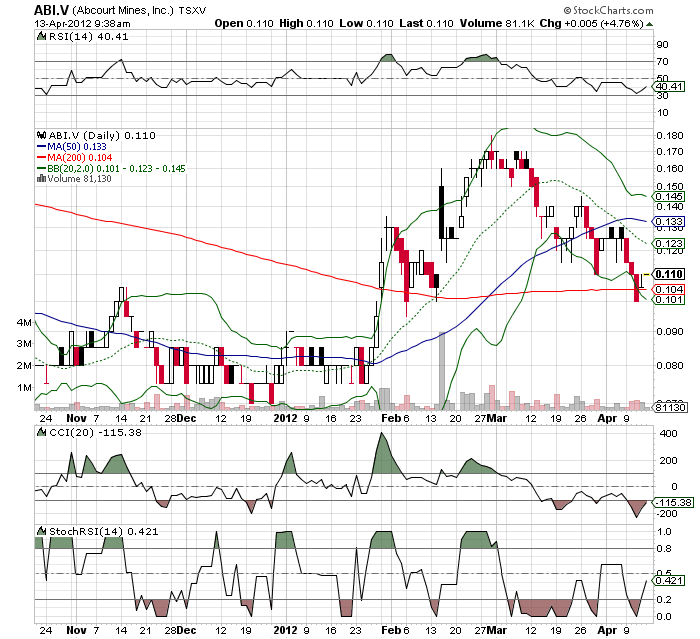Click the TSXV exchange label
The height and width of the screenshot is (639, 700).
coord(192,11)
